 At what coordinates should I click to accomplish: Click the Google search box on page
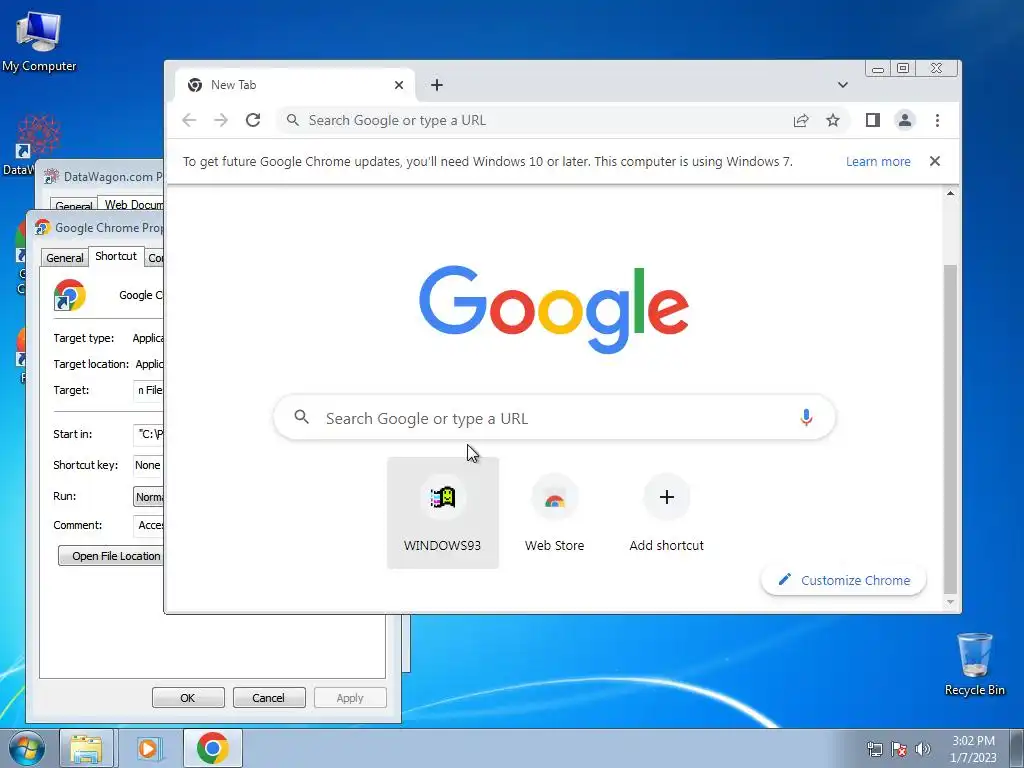[x=554, y=418]
